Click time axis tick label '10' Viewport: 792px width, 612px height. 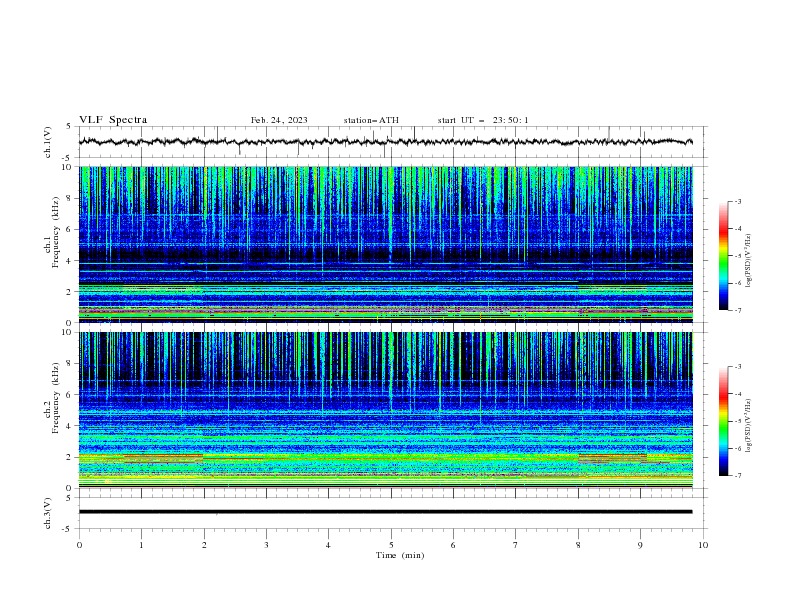(x=703, y=545)
